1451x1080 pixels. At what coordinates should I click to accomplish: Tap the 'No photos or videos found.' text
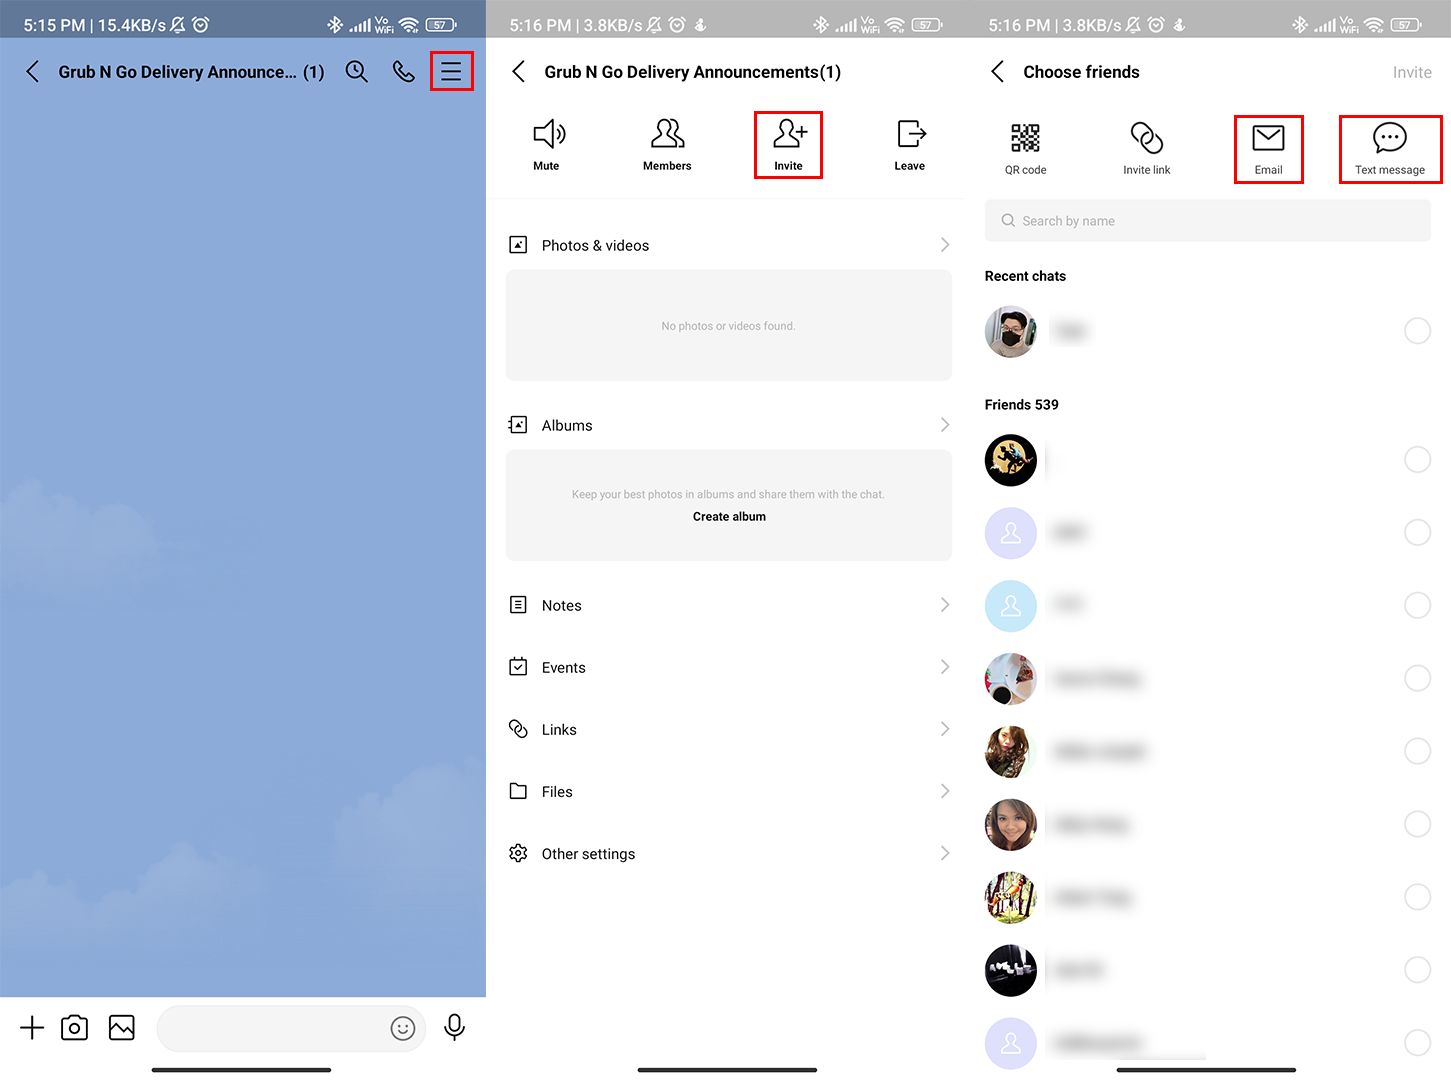[728, 326]
